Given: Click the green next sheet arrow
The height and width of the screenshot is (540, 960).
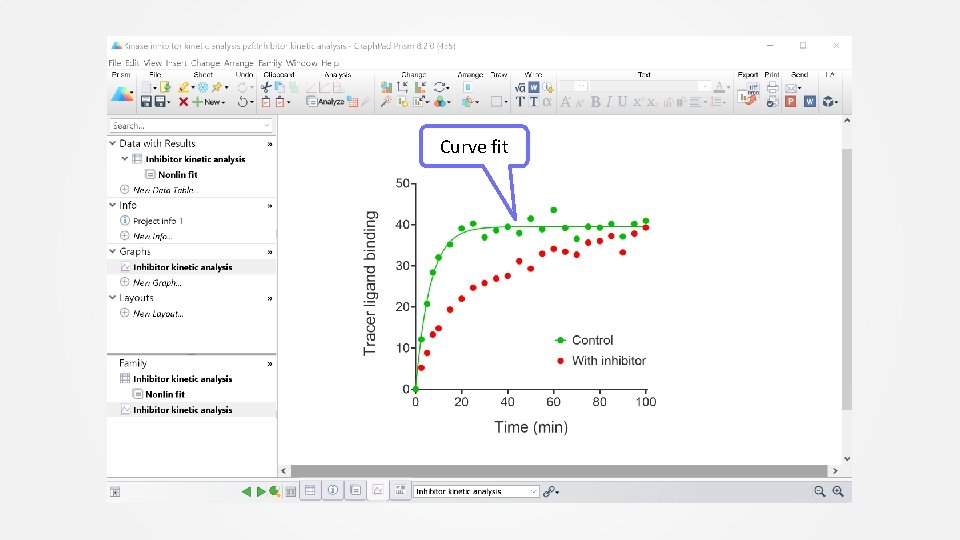Looking at the screenshot, I should (x=261, y=491).
